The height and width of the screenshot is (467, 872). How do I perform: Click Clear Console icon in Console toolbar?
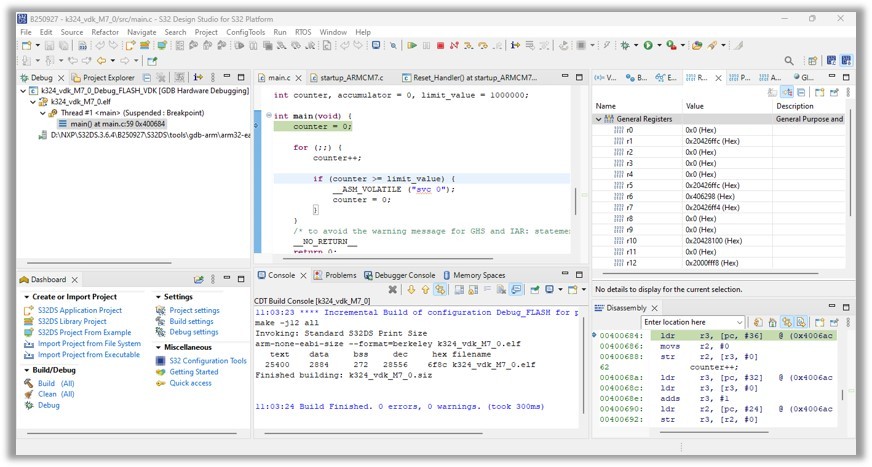coord(501,290)
